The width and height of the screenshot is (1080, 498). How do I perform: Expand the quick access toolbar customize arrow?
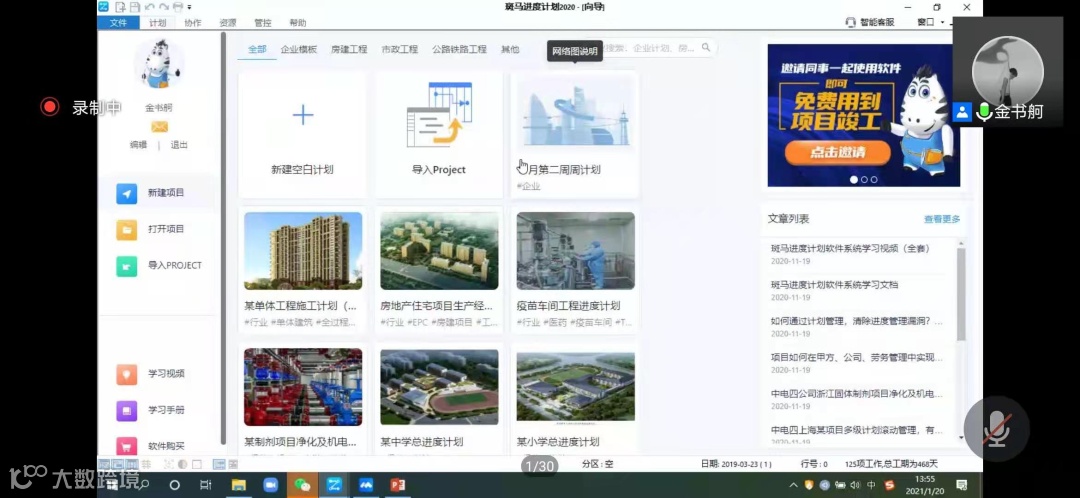point(189,8)
